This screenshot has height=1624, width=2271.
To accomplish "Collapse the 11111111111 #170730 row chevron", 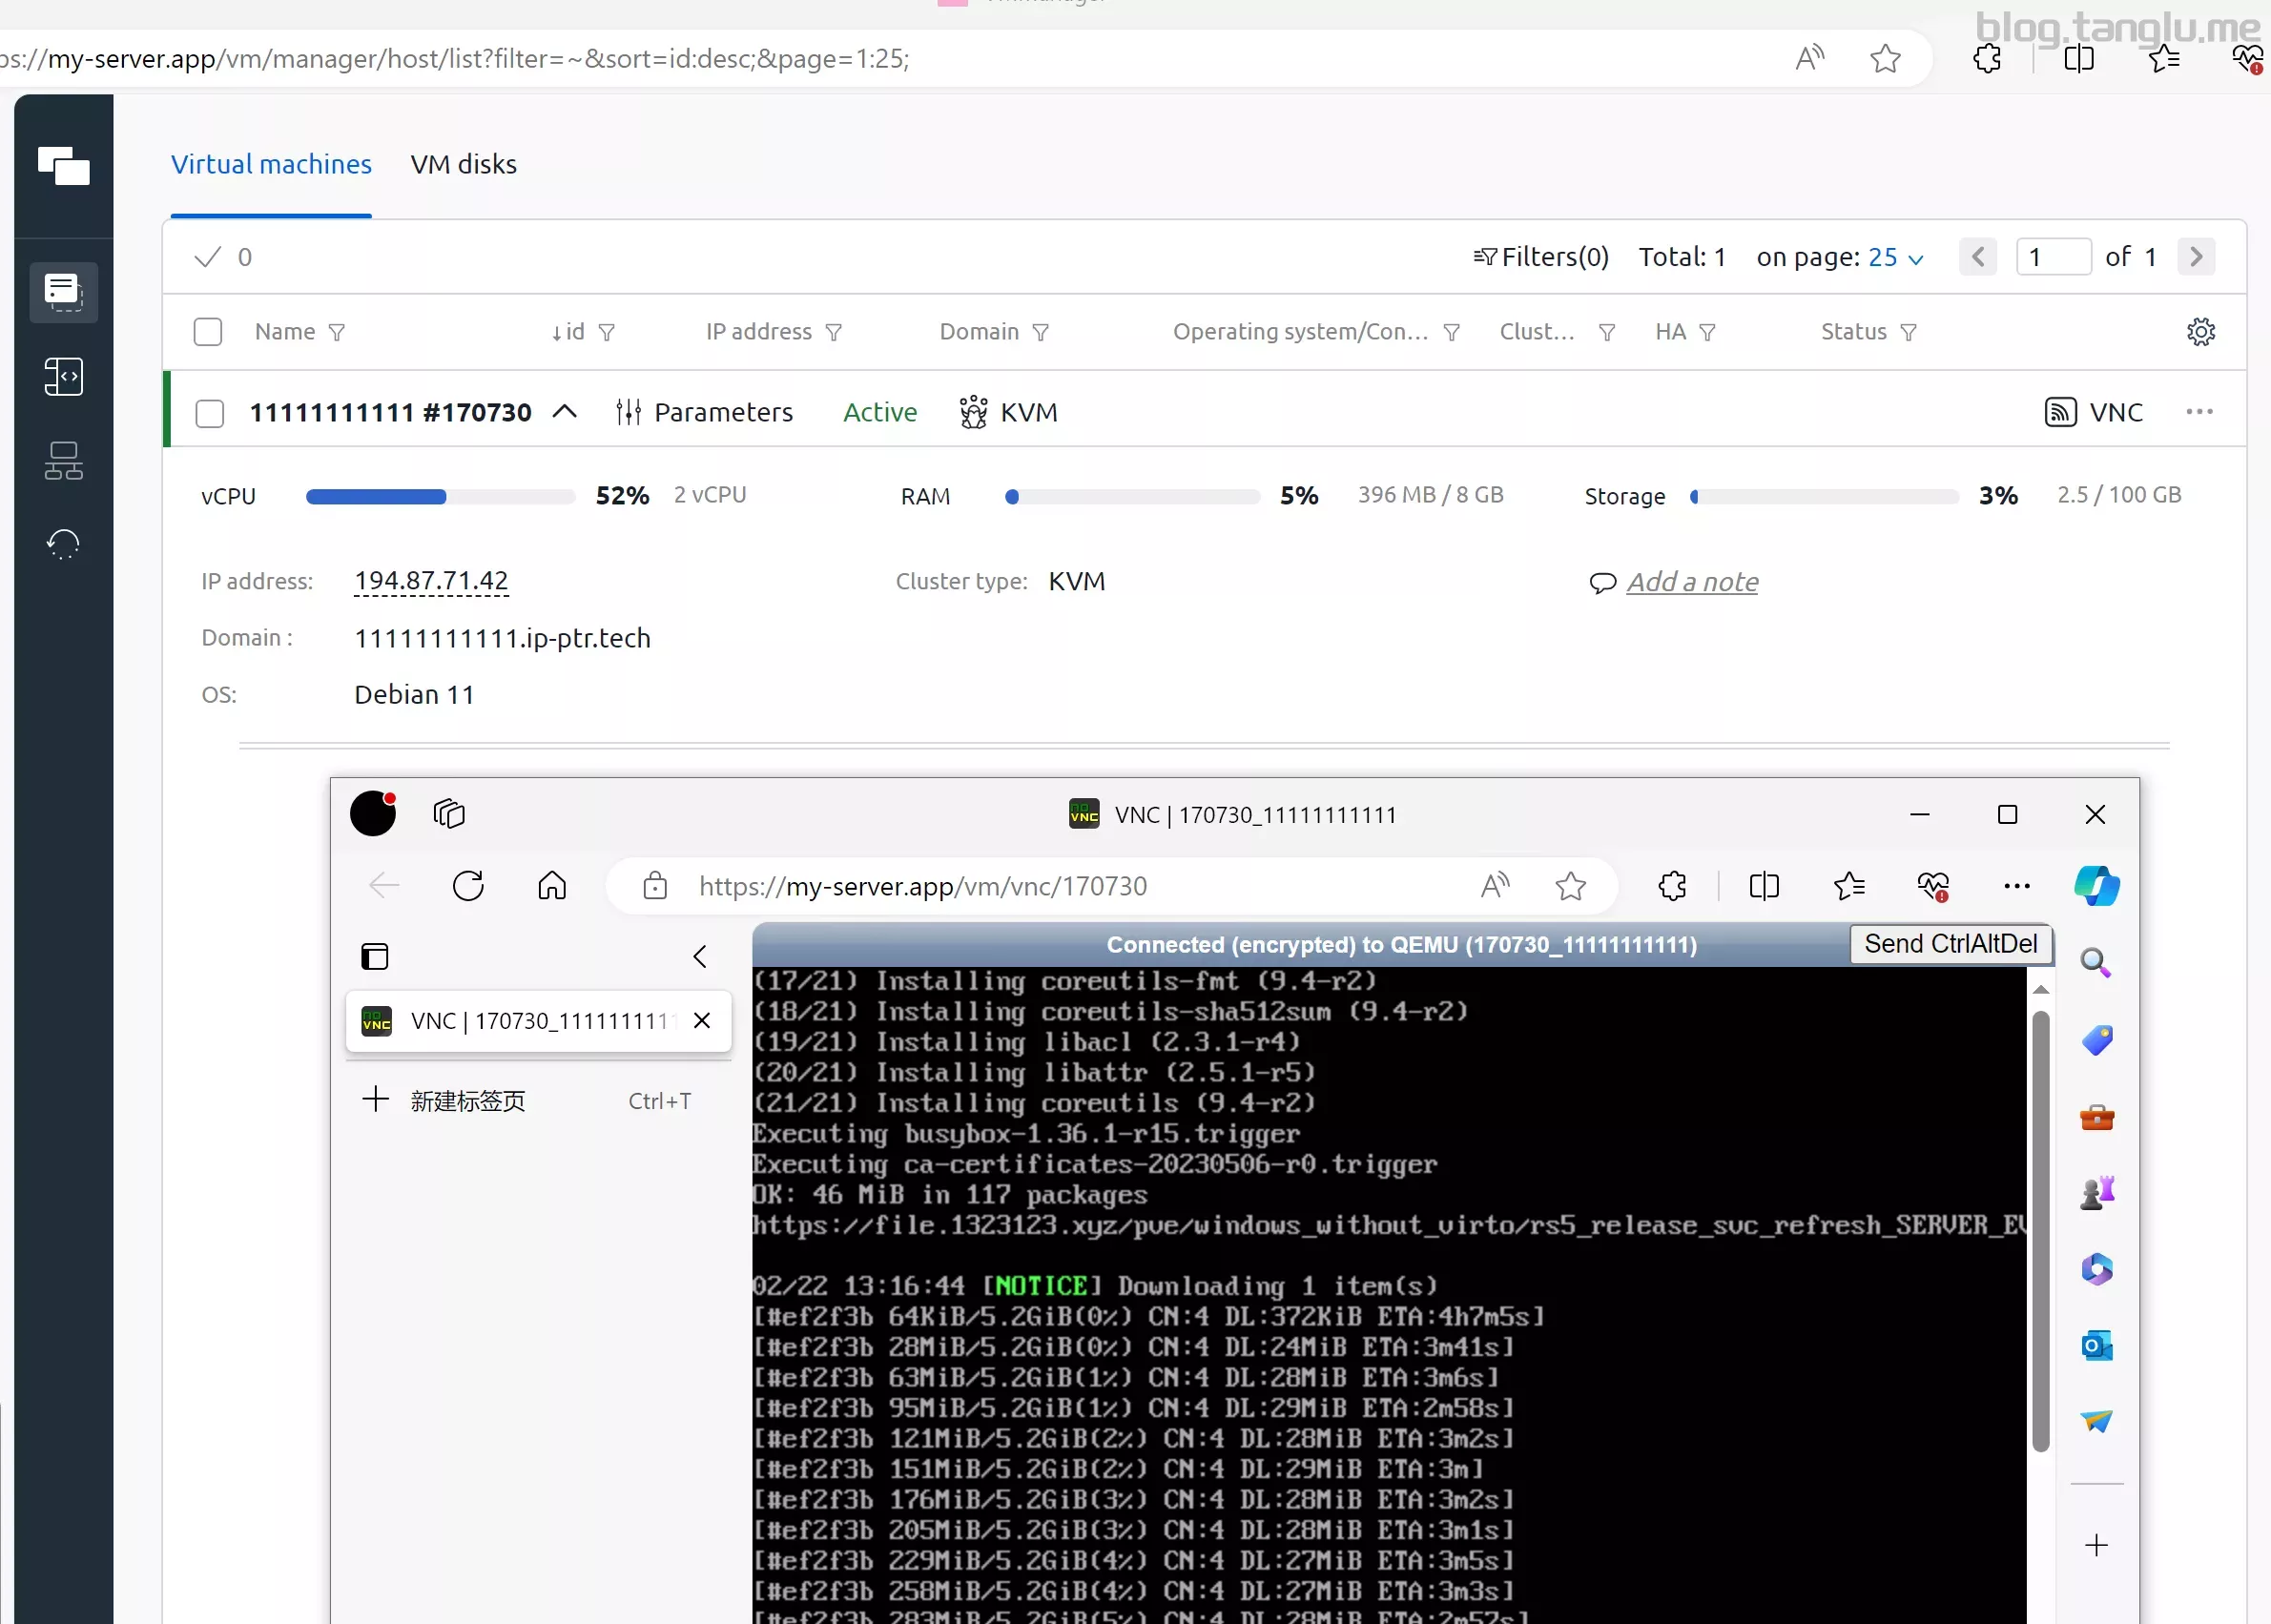I will point(565,412).
